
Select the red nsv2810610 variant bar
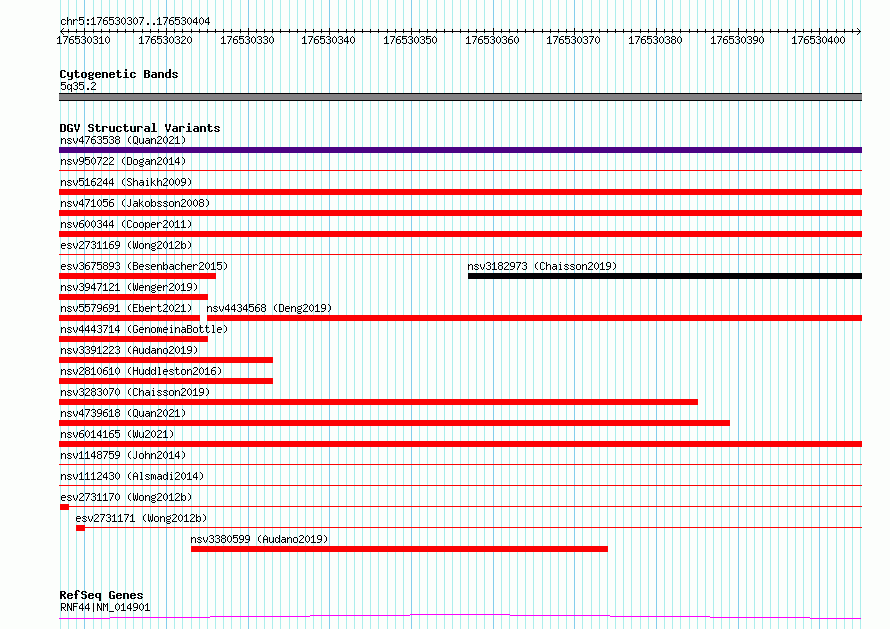166,381
